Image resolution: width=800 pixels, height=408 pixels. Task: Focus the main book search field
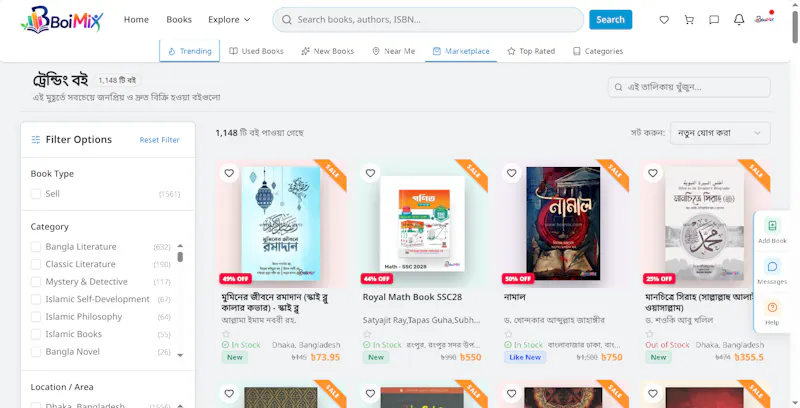pyautogui.click(x=428, y=20)
